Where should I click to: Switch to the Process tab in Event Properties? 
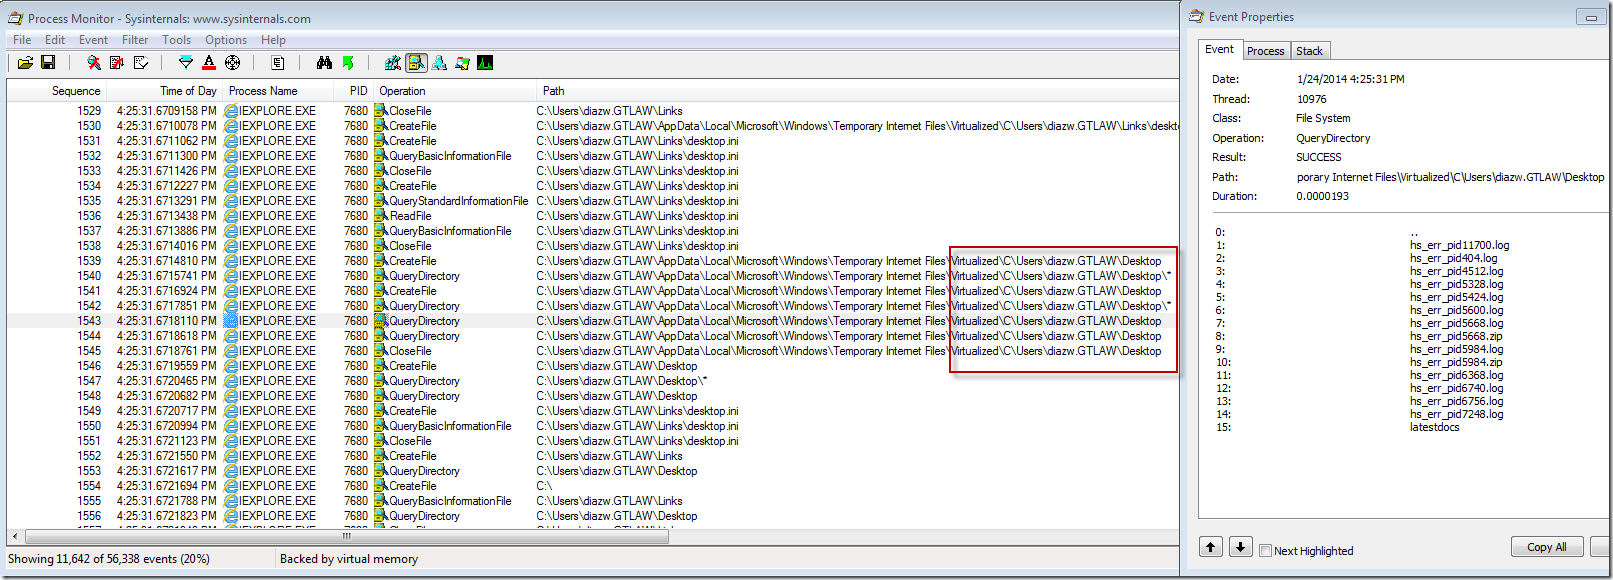click(1265, 51)
